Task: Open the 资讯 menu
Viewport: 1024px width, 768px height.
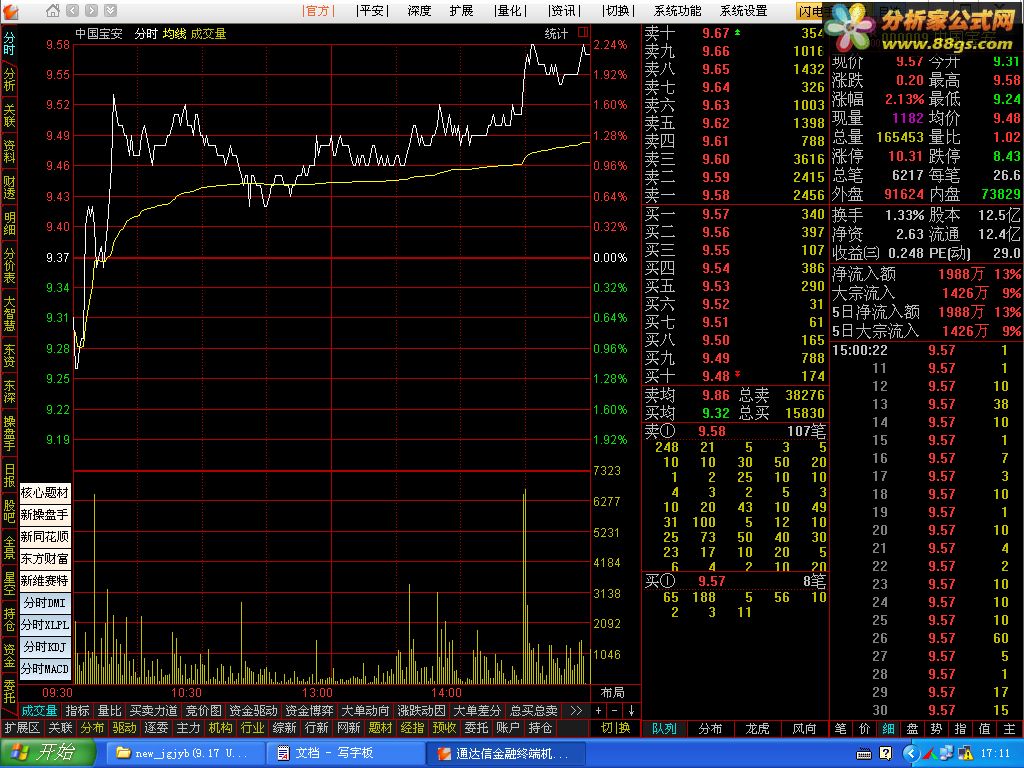Action: (x=564, y=10)
